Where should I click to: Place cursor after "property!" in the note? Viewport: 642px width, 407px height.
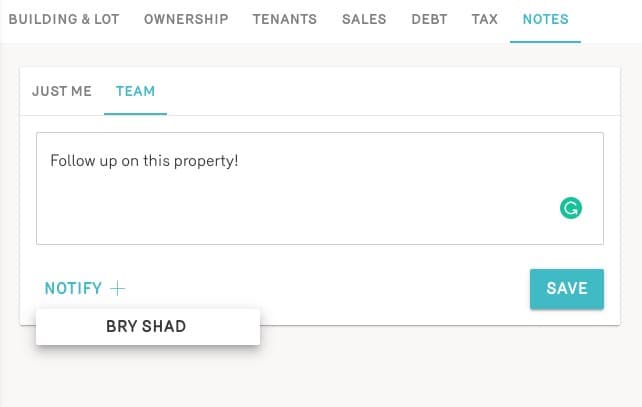[240, 160]
